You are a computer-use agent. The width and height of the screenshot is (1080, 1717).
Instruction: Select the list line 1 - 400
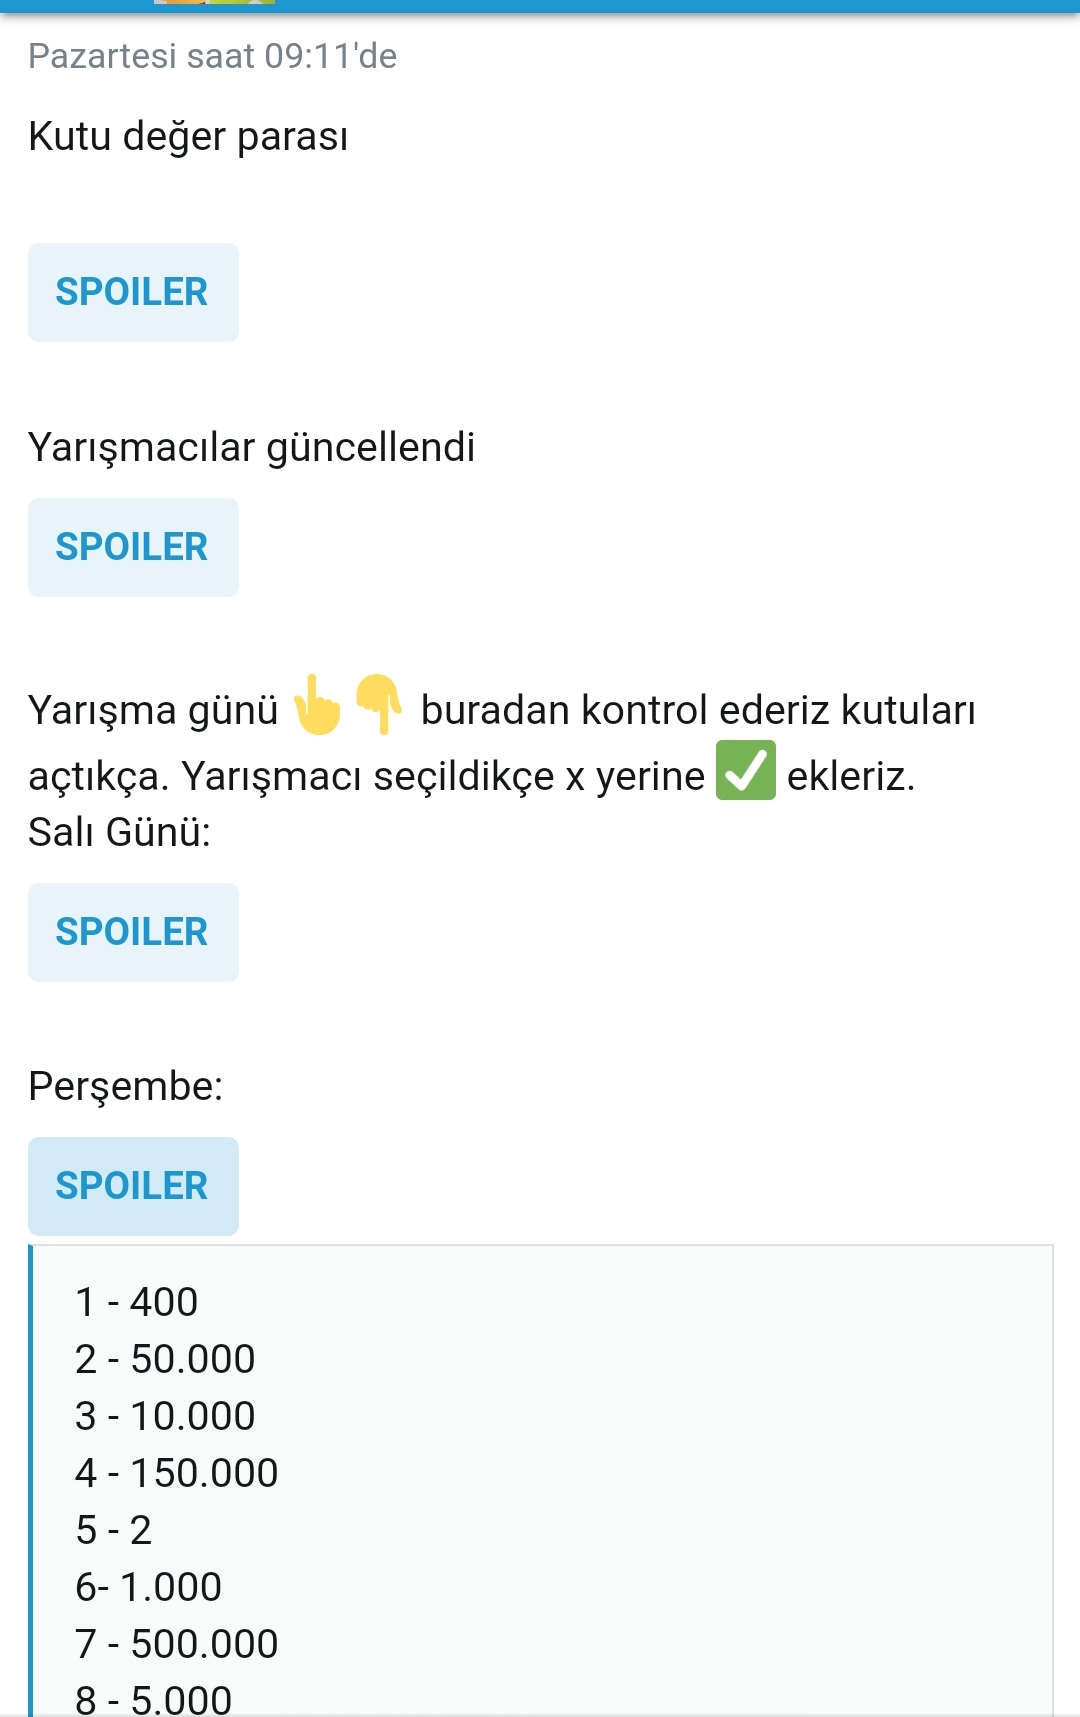tap(136, 1302)
